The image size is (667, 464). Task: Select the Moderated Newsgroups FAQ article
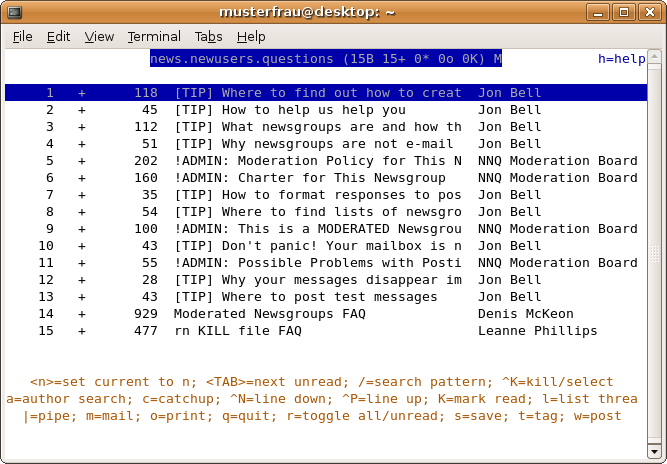click(269, 314)
